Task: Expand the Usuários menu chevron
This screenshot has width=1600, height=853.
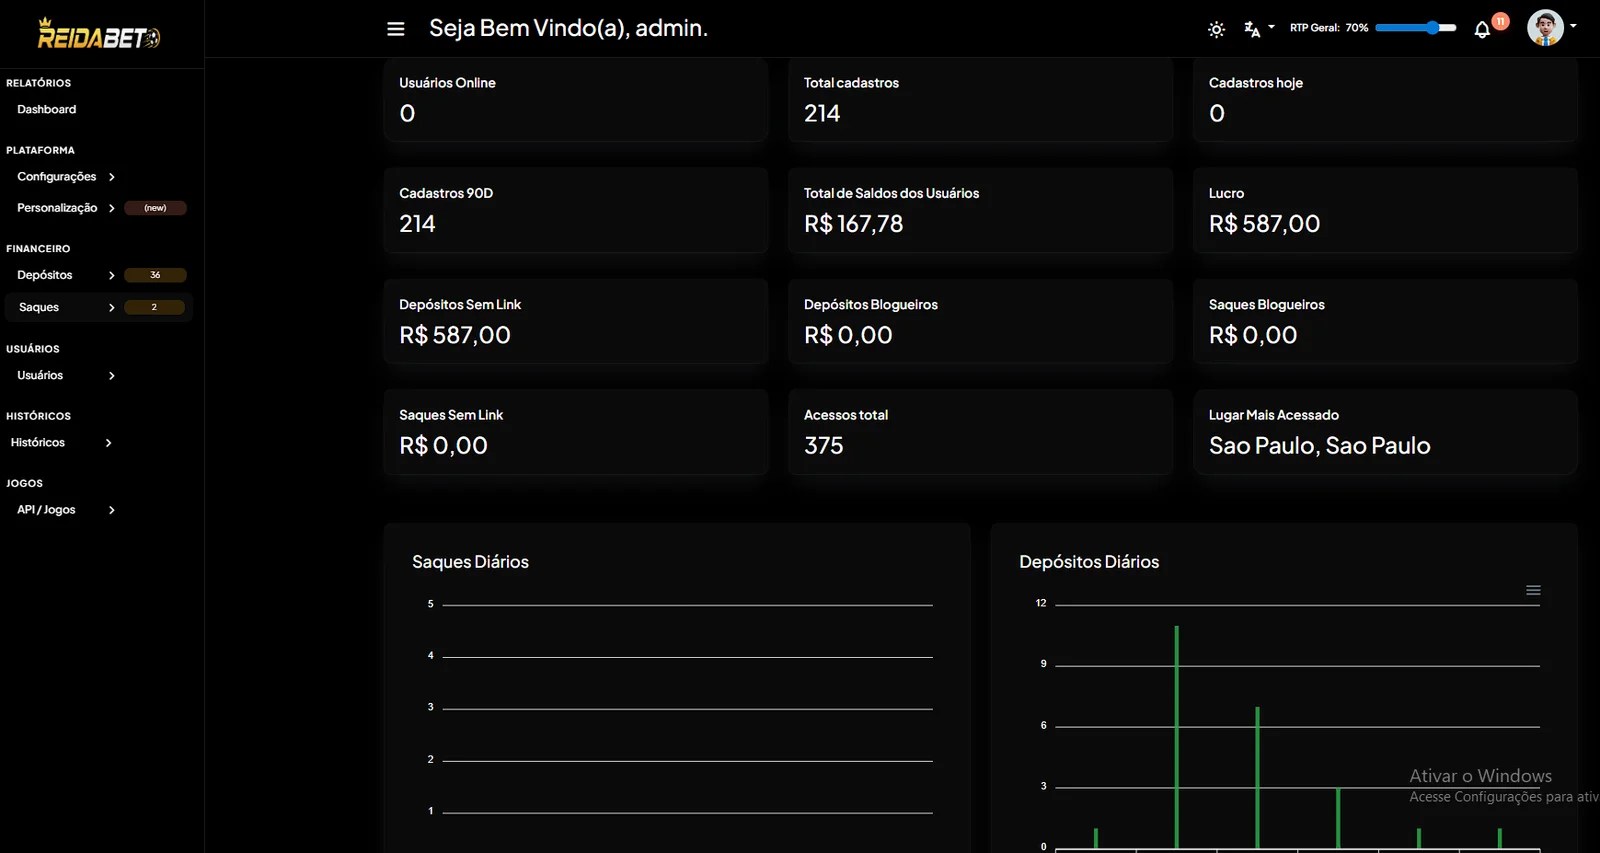Action: 111,376
